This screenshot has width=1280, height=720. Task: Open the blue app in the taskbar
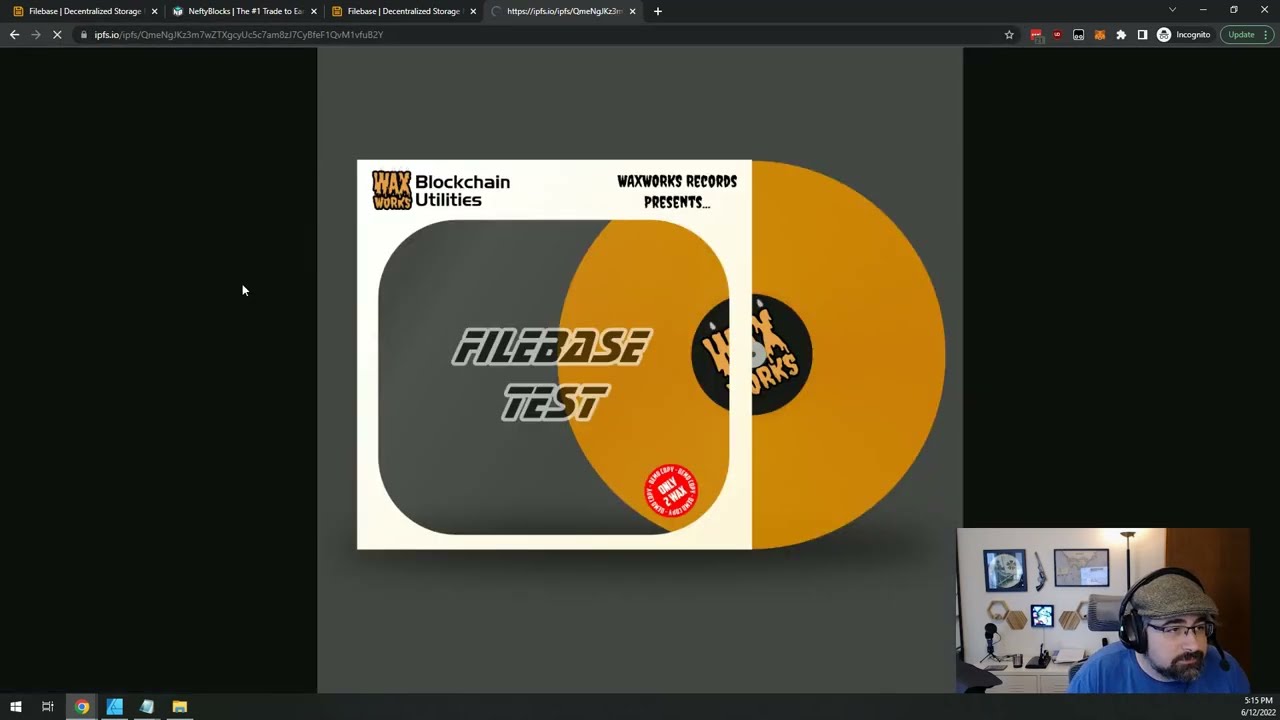click(115, 707)
